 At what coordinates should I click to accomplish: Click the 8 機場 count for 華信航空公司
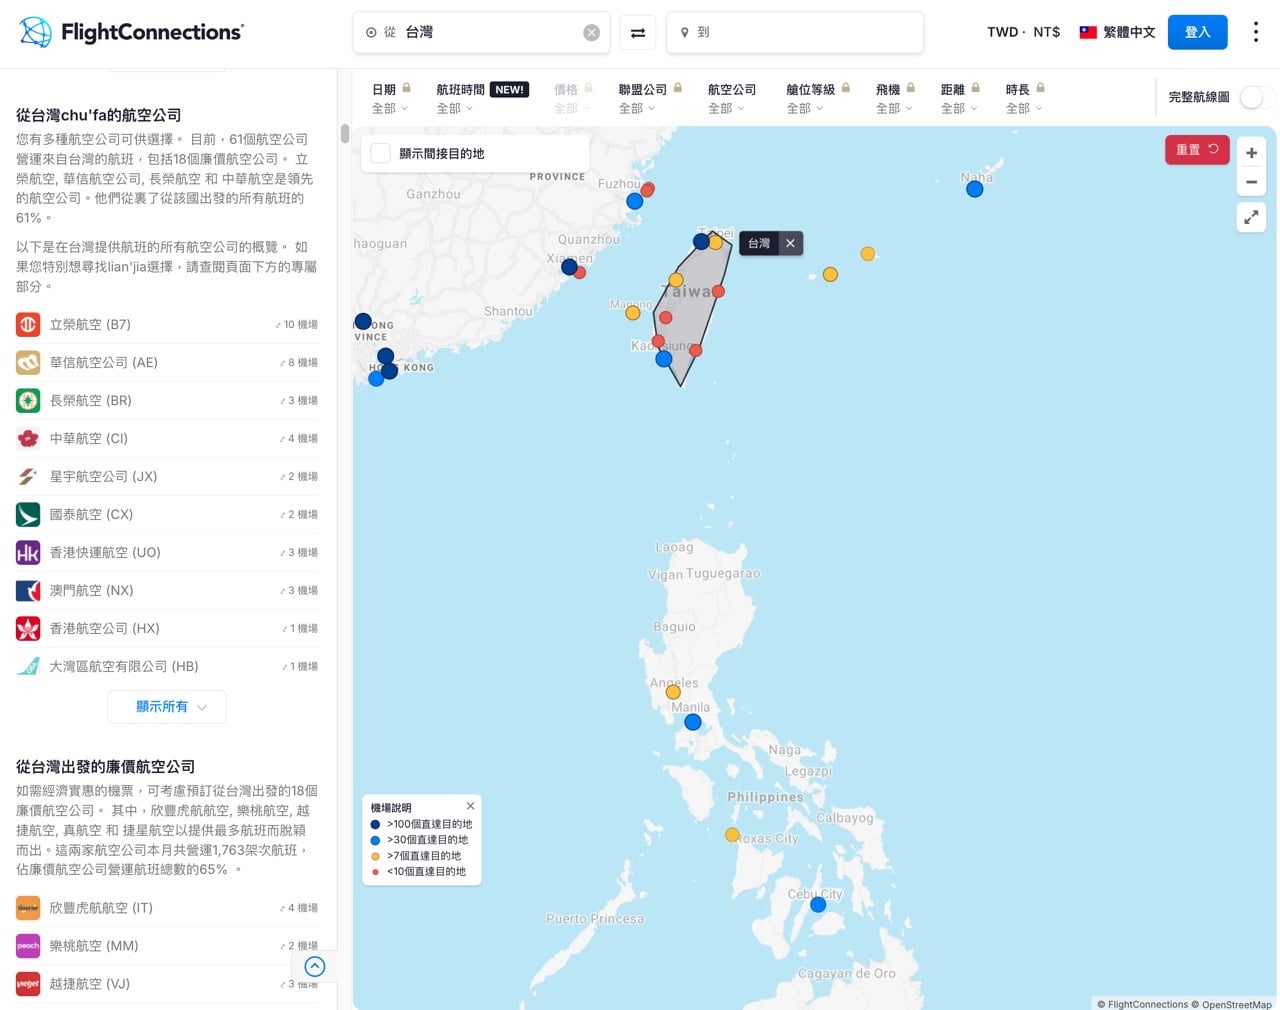pyautogui.click(x=299, y=362)
